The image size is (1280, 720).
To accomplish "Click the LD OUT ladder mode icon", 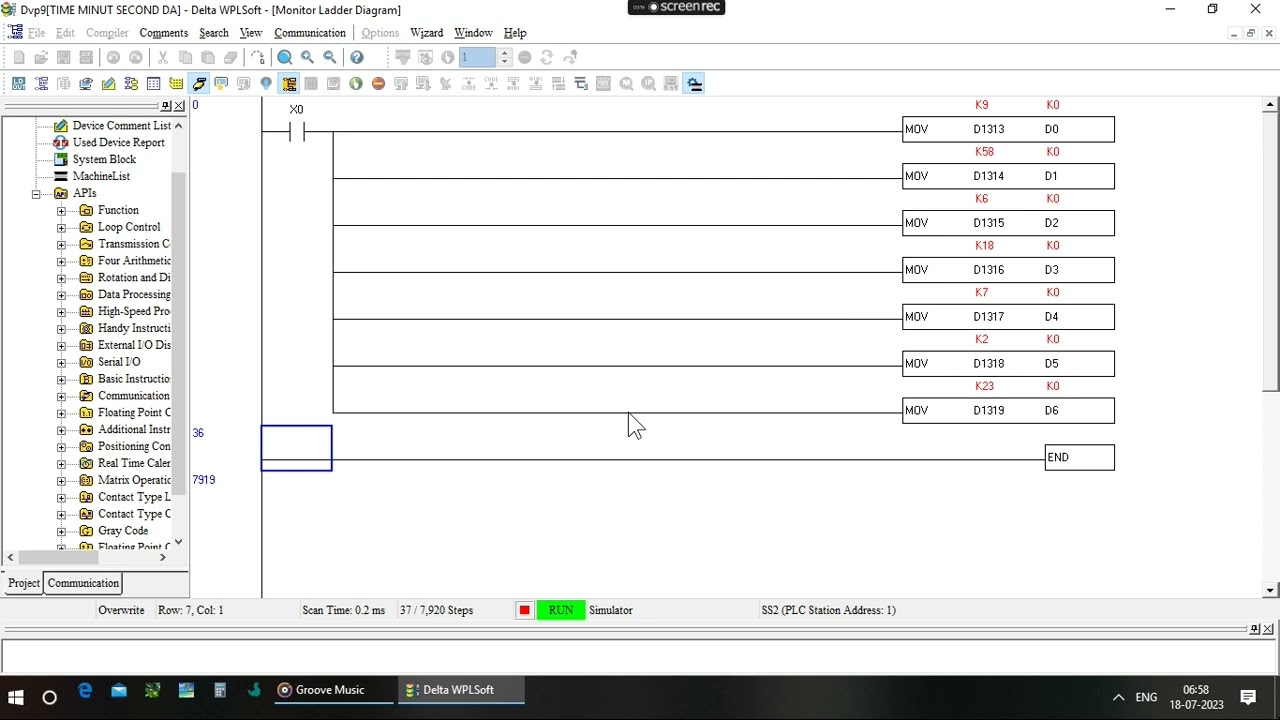I will (x=19, y=84).
